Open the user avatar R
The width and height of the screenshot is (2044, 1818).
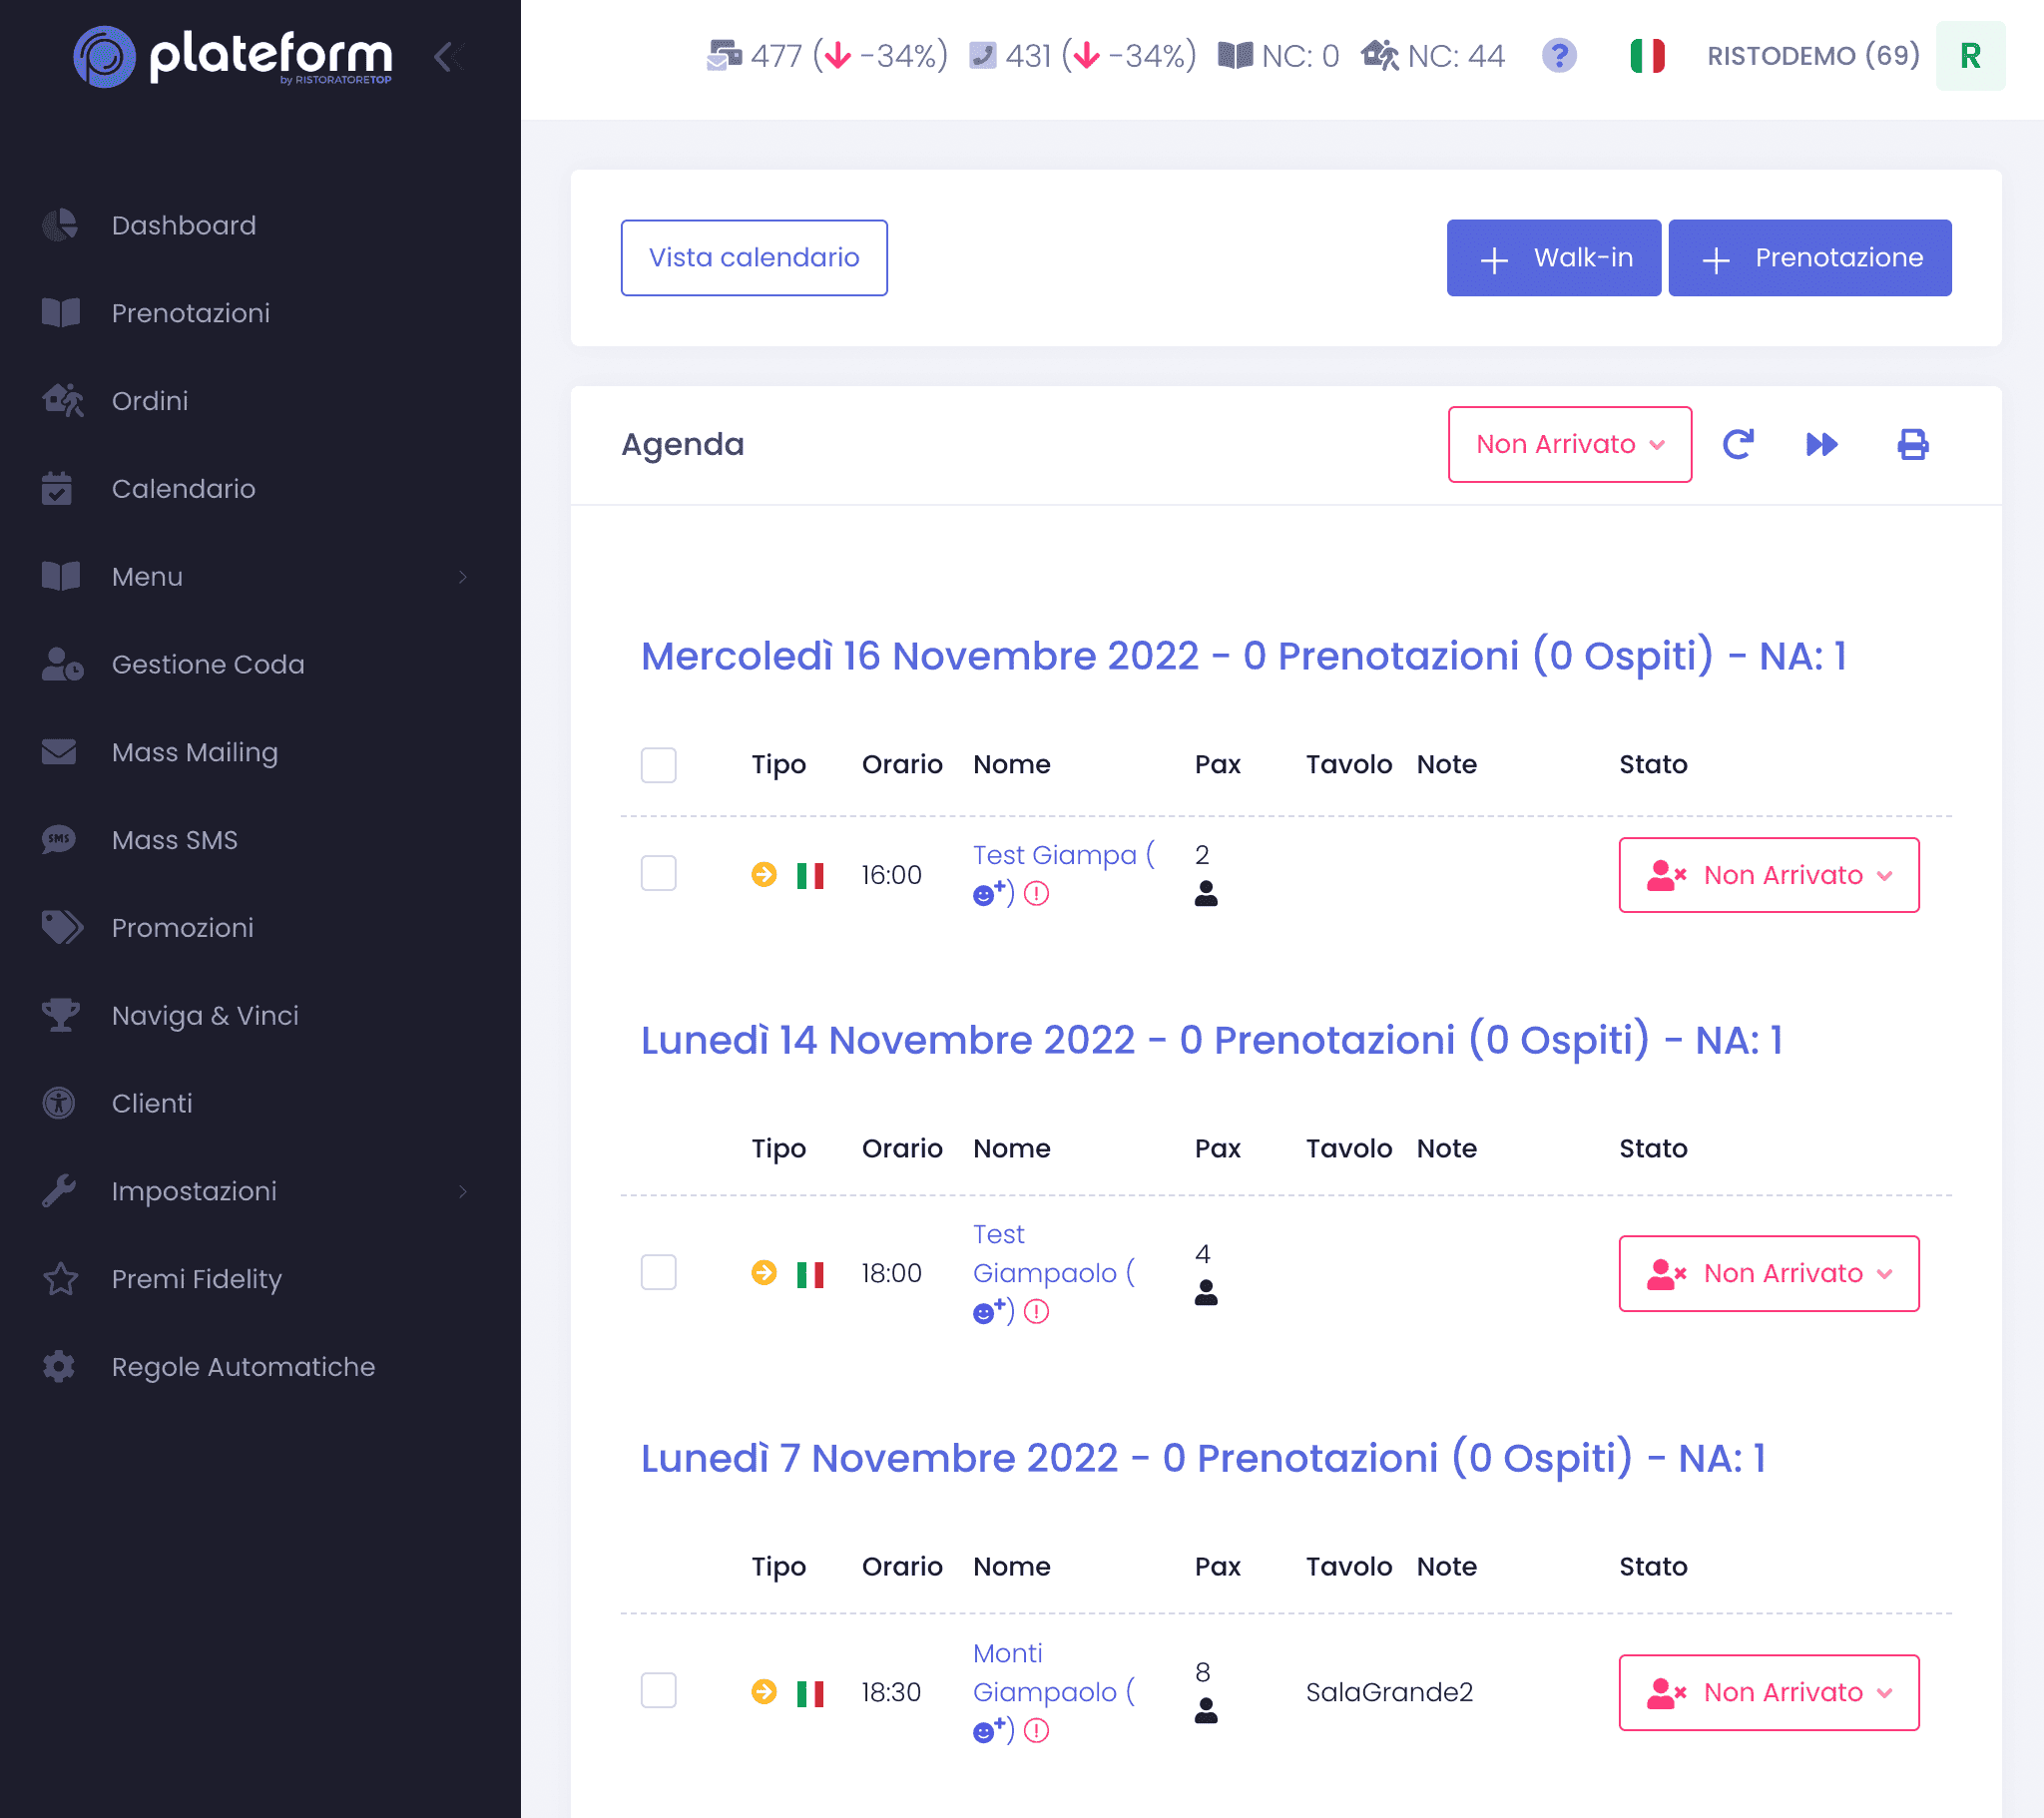tap(1970, 56)
